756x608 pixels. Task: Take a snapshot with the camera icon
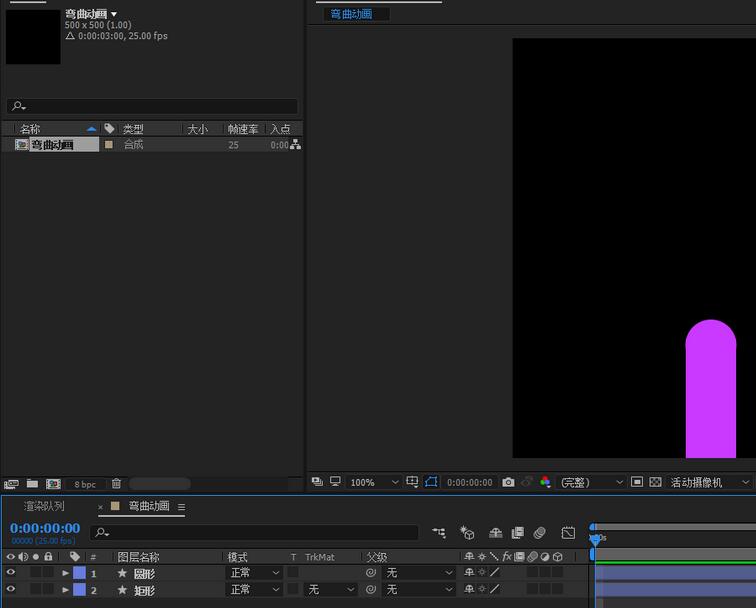508,482
